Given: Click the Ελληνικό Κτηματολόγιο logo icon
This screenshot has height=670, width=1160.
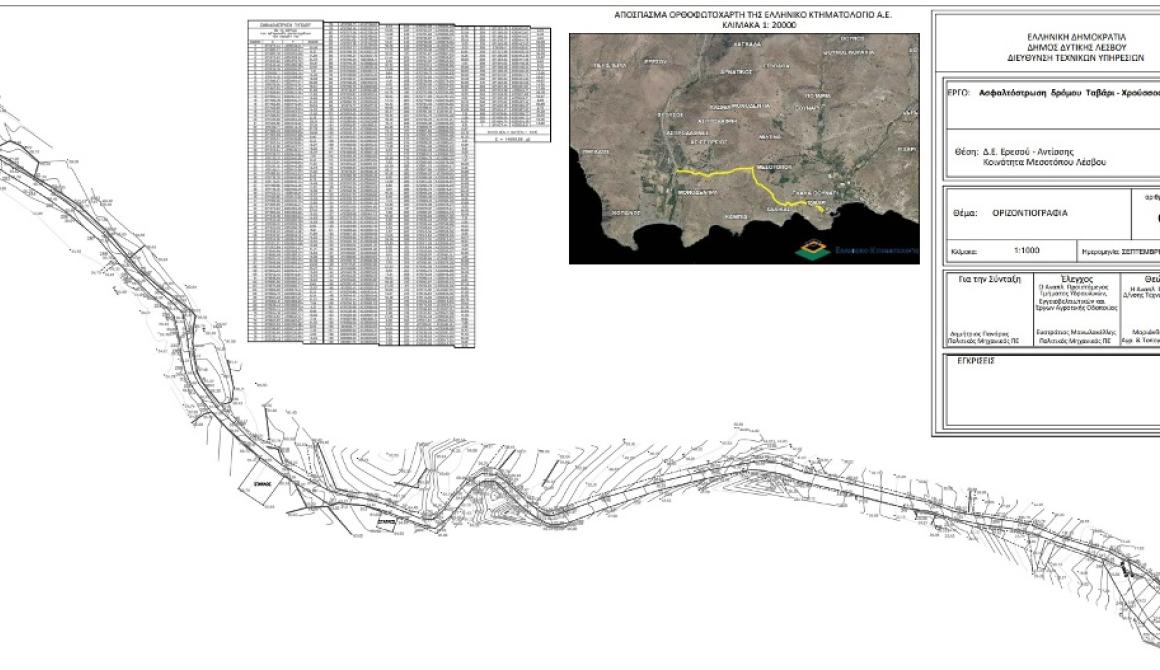Looking at the screenshot, I should pos(813,250).
